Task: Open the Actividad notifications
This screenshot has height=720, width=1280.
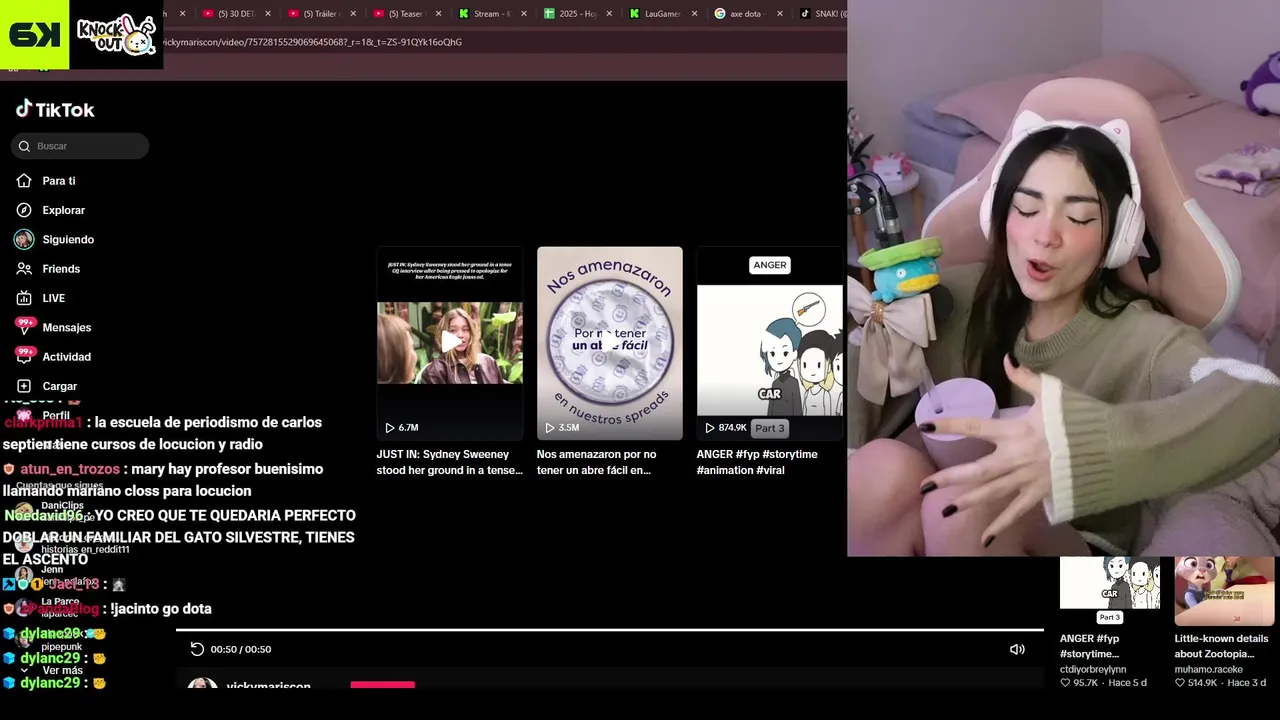Action: [66, 357]
